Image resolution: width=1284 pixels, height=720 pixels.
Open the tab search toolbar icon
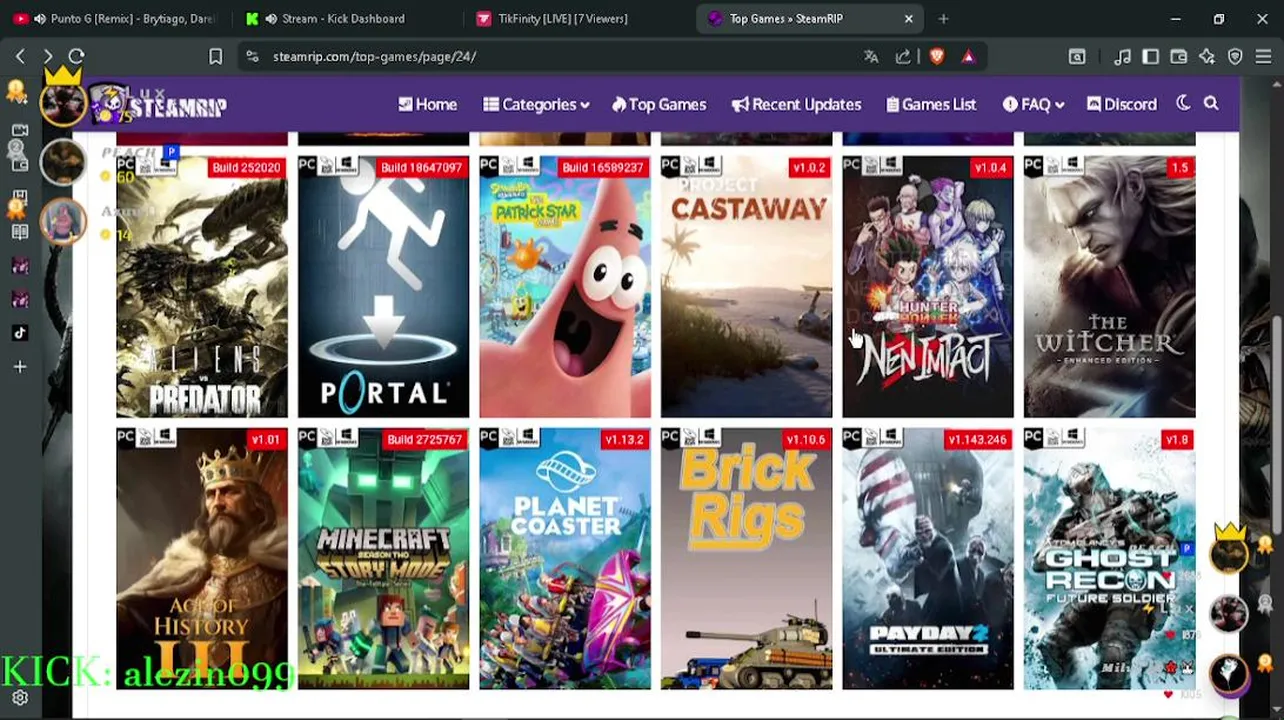tap(1077, 57)
